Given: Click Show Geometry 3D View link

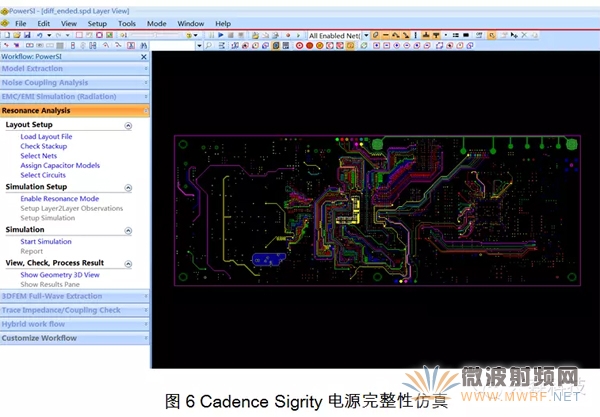Looking at the screenshot, I should (60, 275).
